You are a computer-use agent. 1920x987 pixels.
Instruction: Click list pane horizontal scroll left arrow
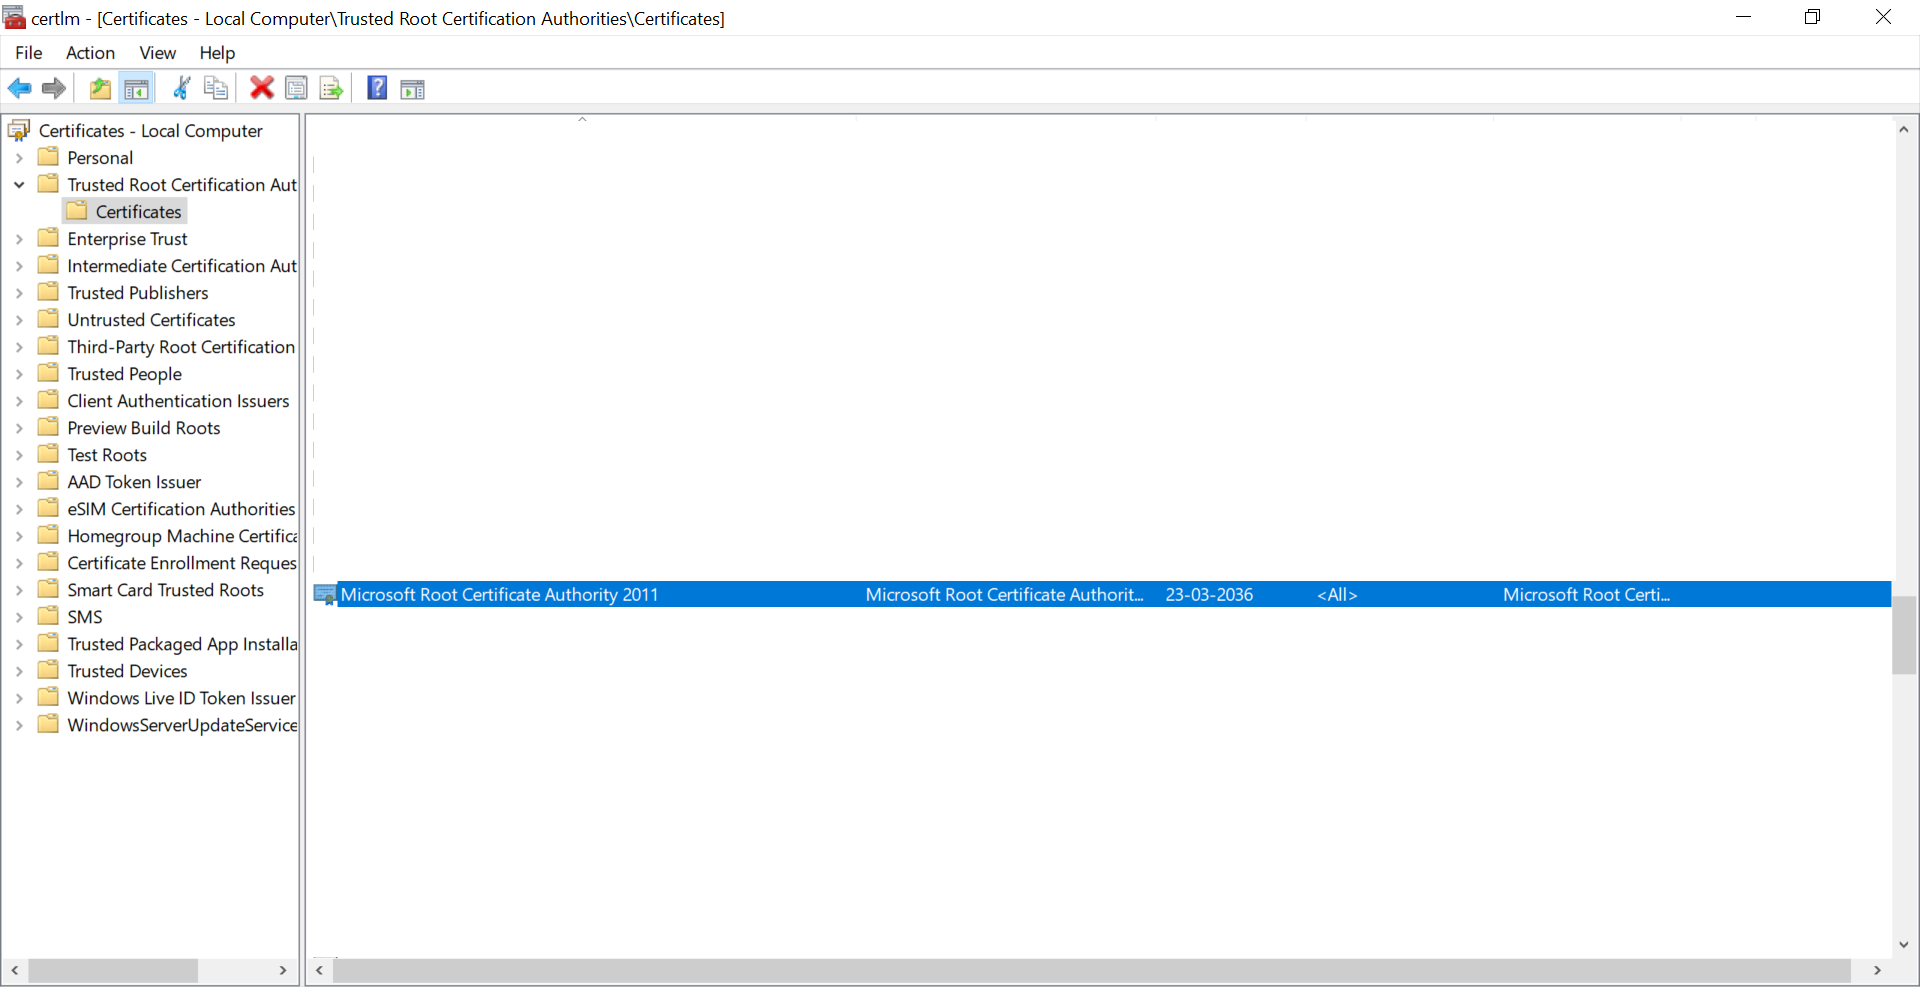[x=319, y=970]
